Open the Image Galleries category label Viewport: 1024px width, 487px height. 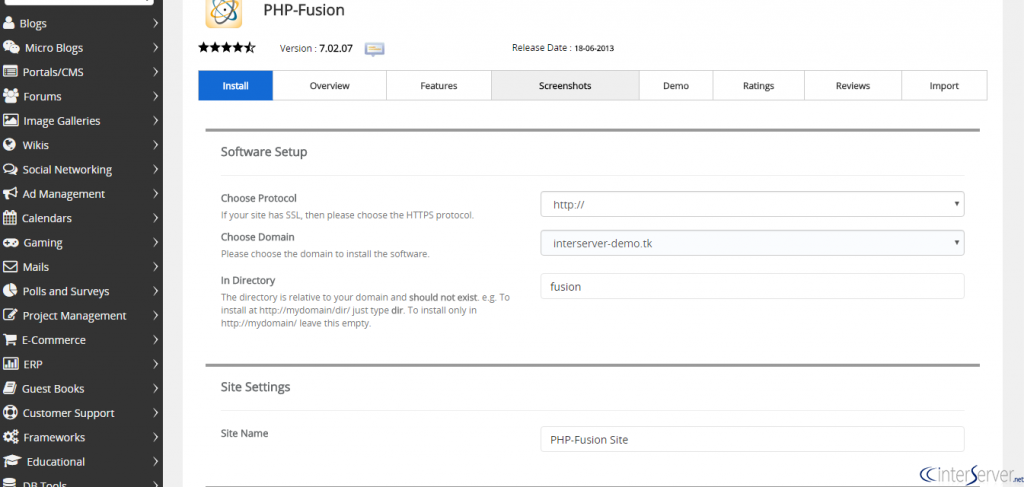pyautogui.click(x=61, y=121)
